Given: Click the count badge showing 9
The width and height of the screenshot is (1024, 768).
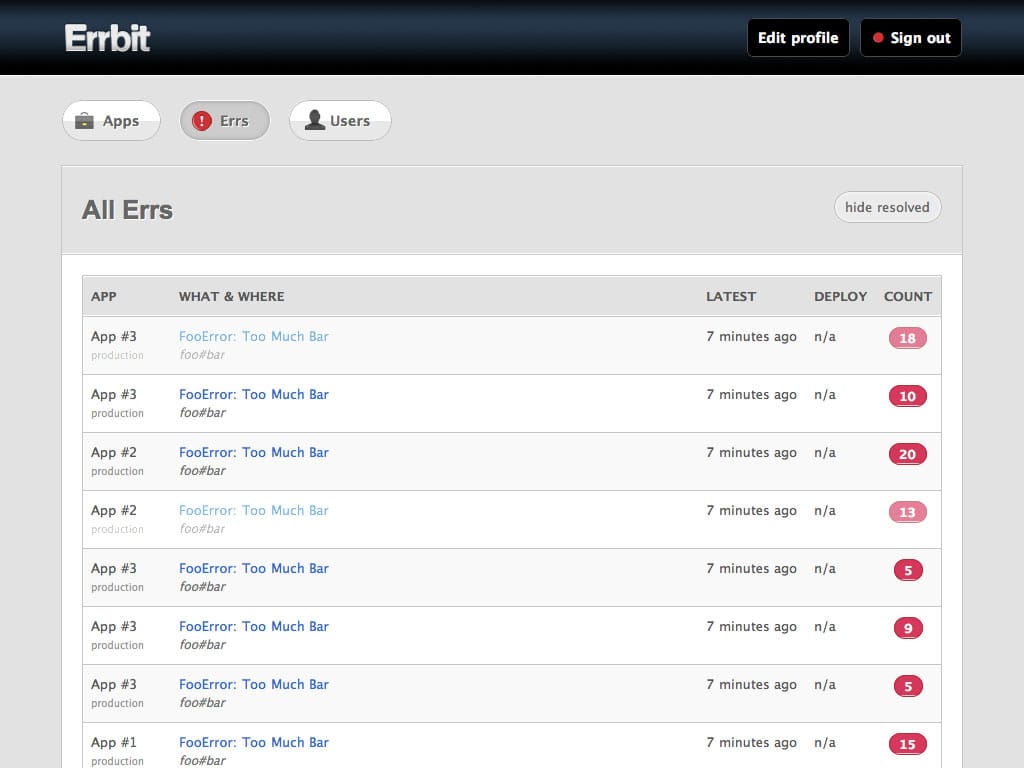Looking at the screenshot, I should click(x=908, y=628).
